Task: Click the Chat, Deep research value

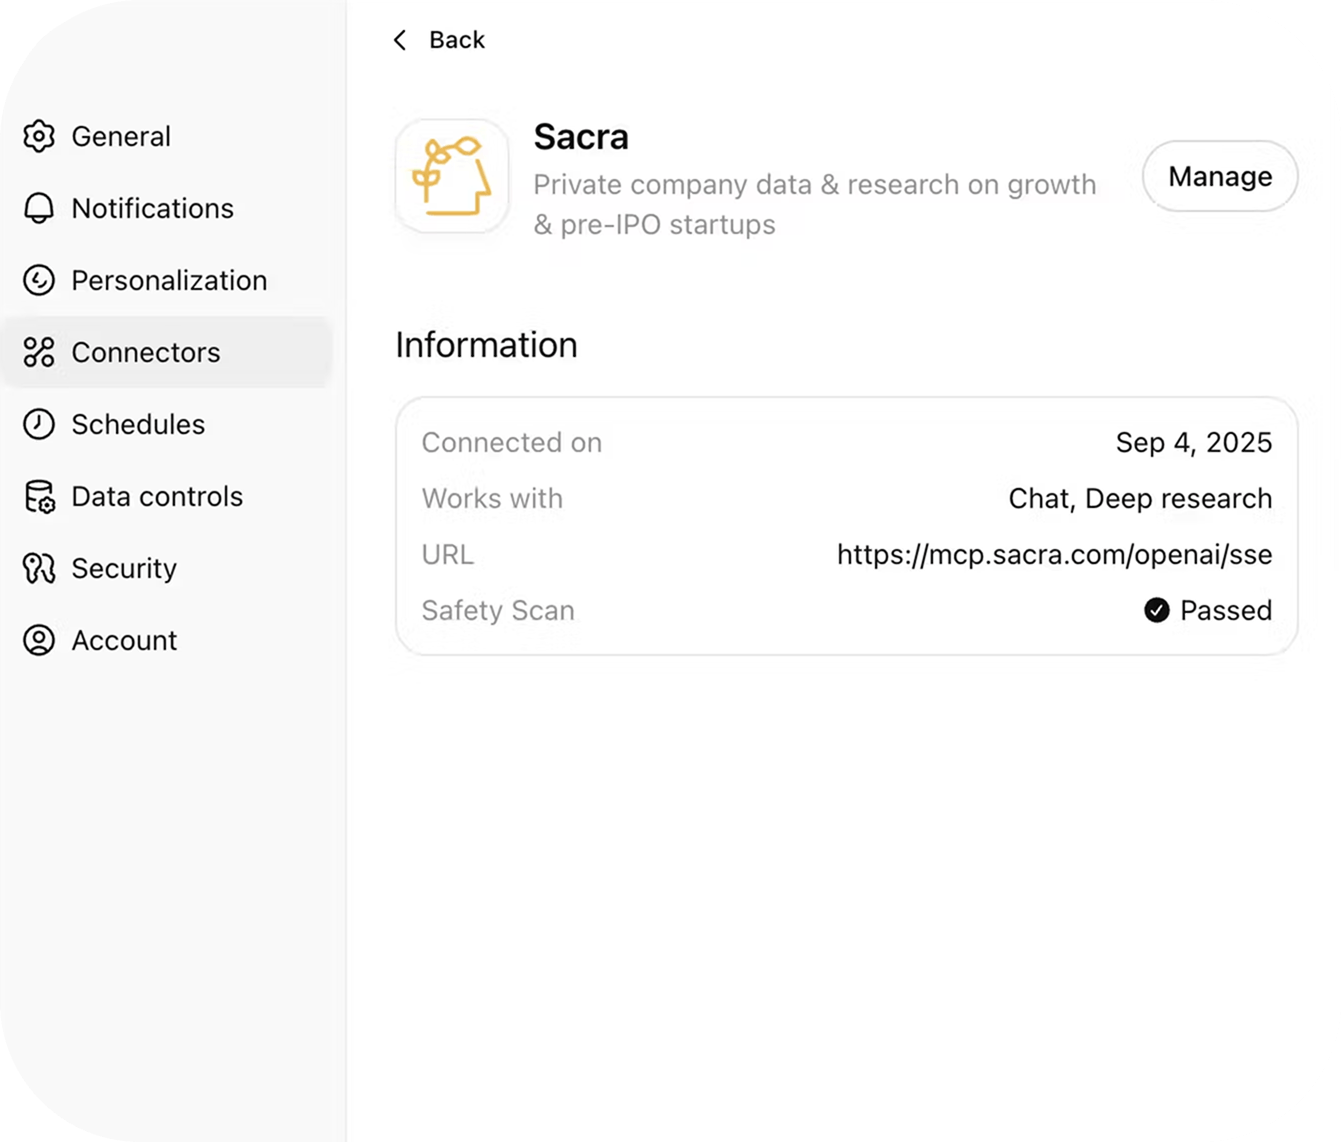Action: 1140,498
